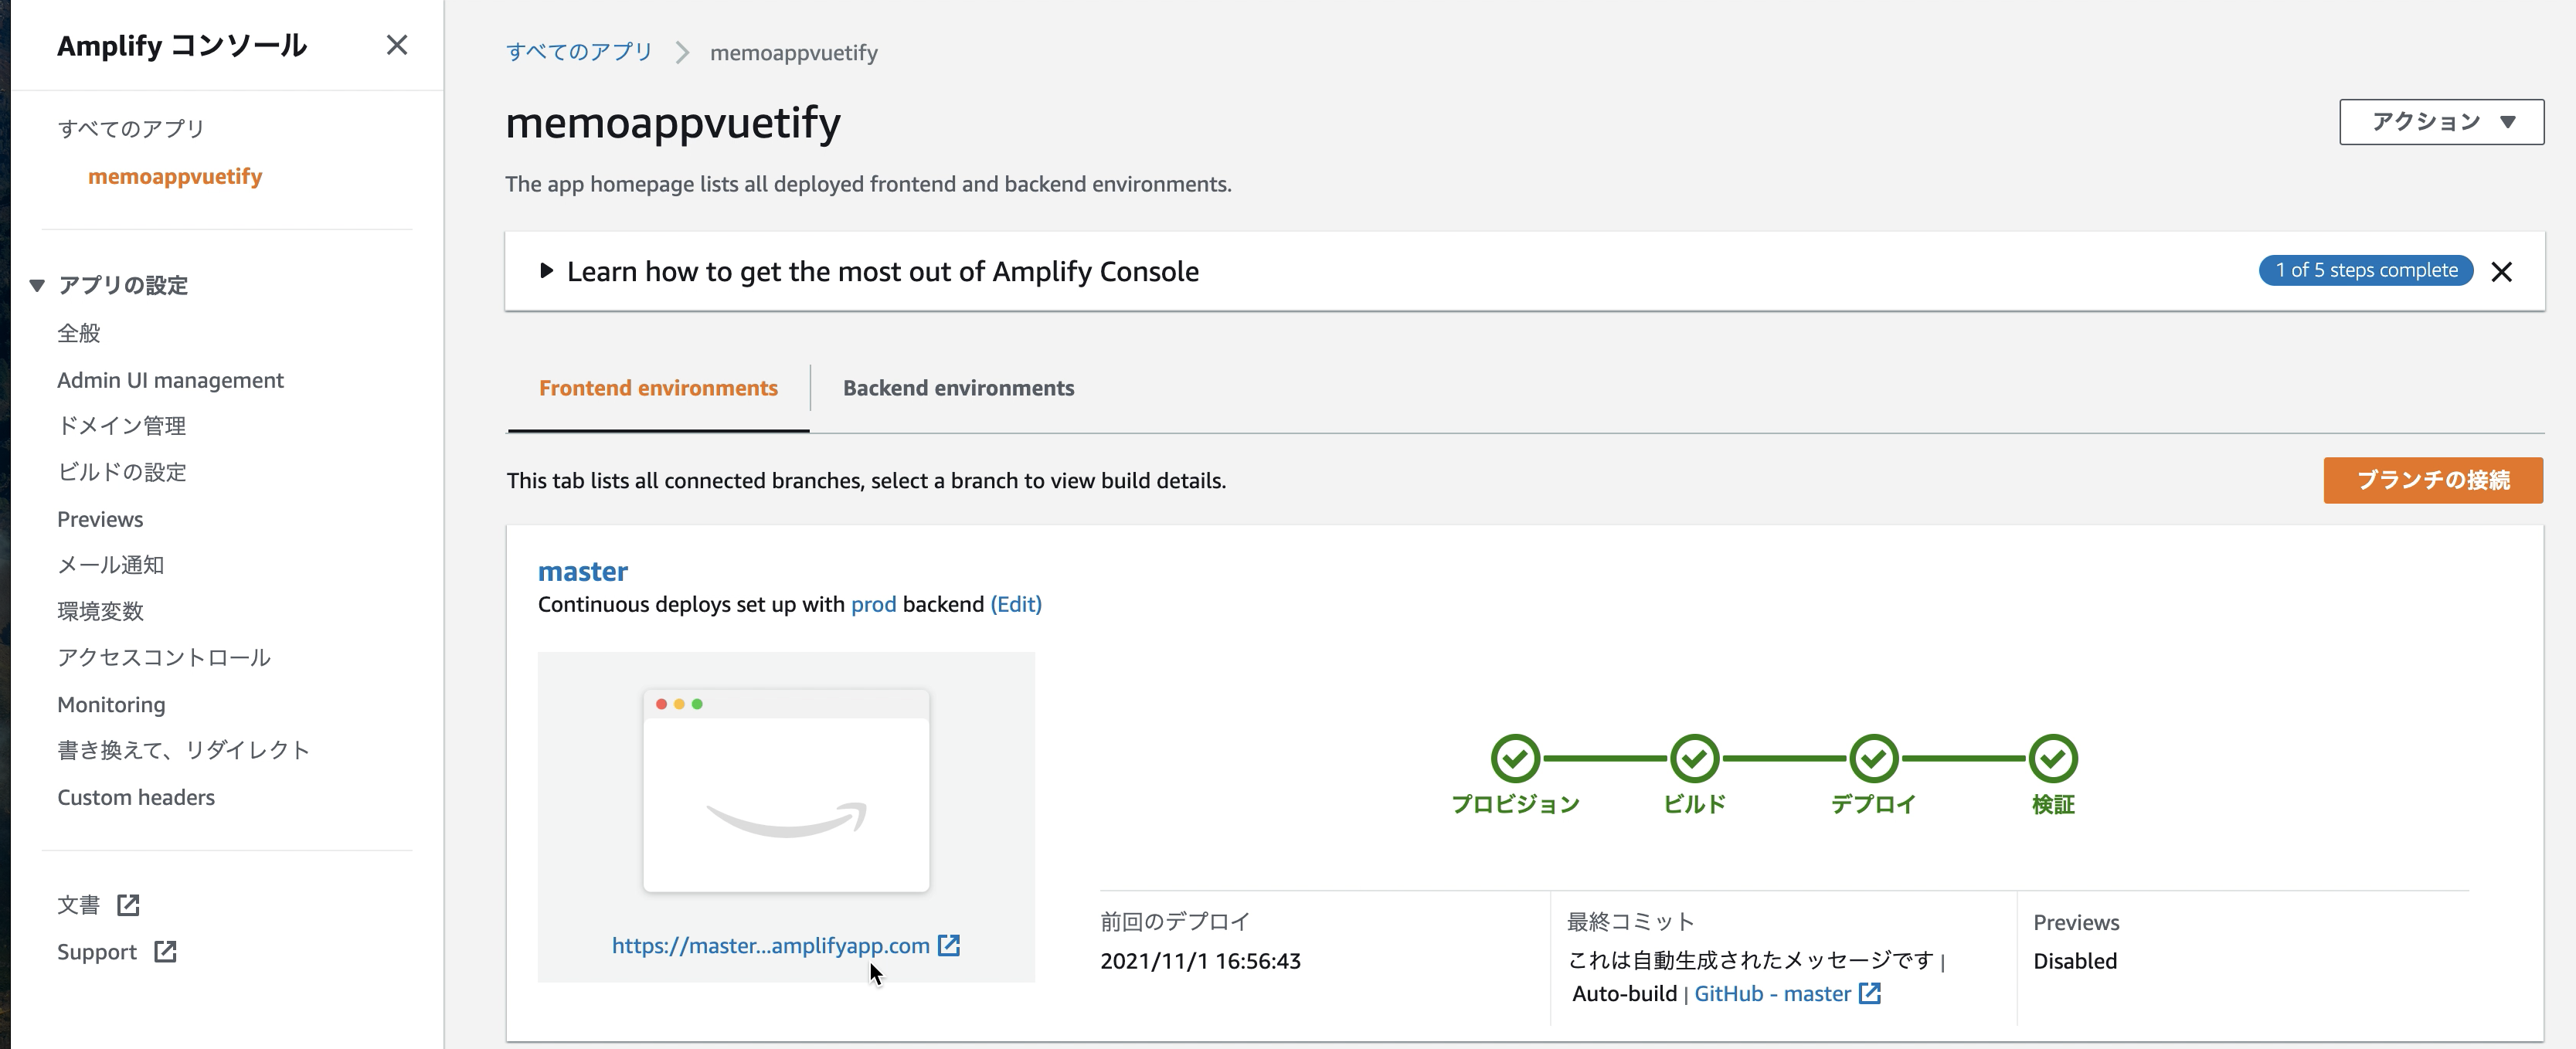Open メール通知 settings
Viewport: 2576px width, 1049px height.
(x=111, y=565)
